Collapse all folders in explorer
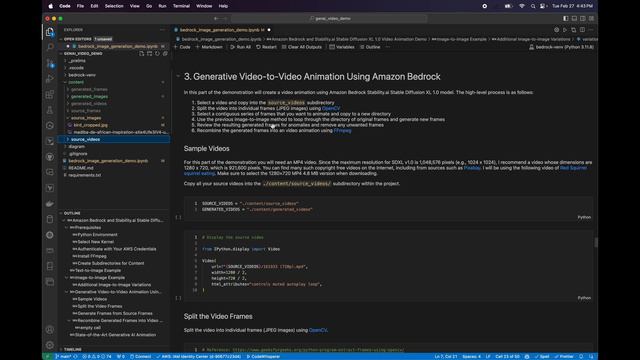This screenshot has height=360, width=640. pos(165,53)
